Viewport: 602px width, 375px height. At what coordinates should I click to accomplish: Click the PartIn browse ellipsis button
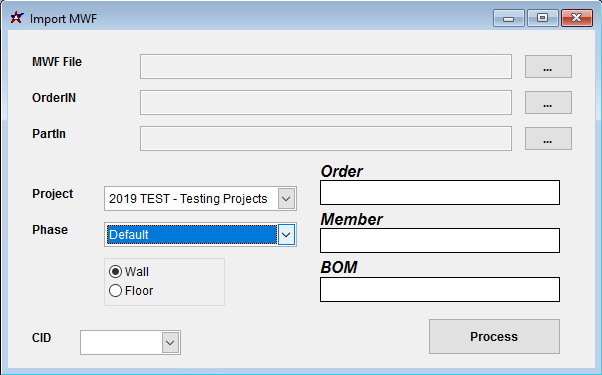click(x=548, y=139)
